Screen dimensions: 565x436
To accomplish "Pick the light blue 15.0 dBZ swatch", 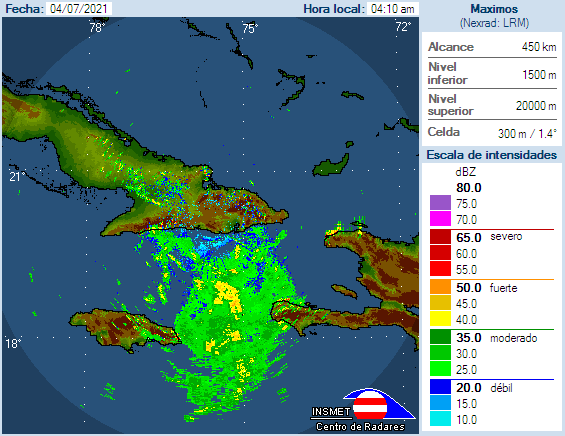I will click(x=440, y=403).
